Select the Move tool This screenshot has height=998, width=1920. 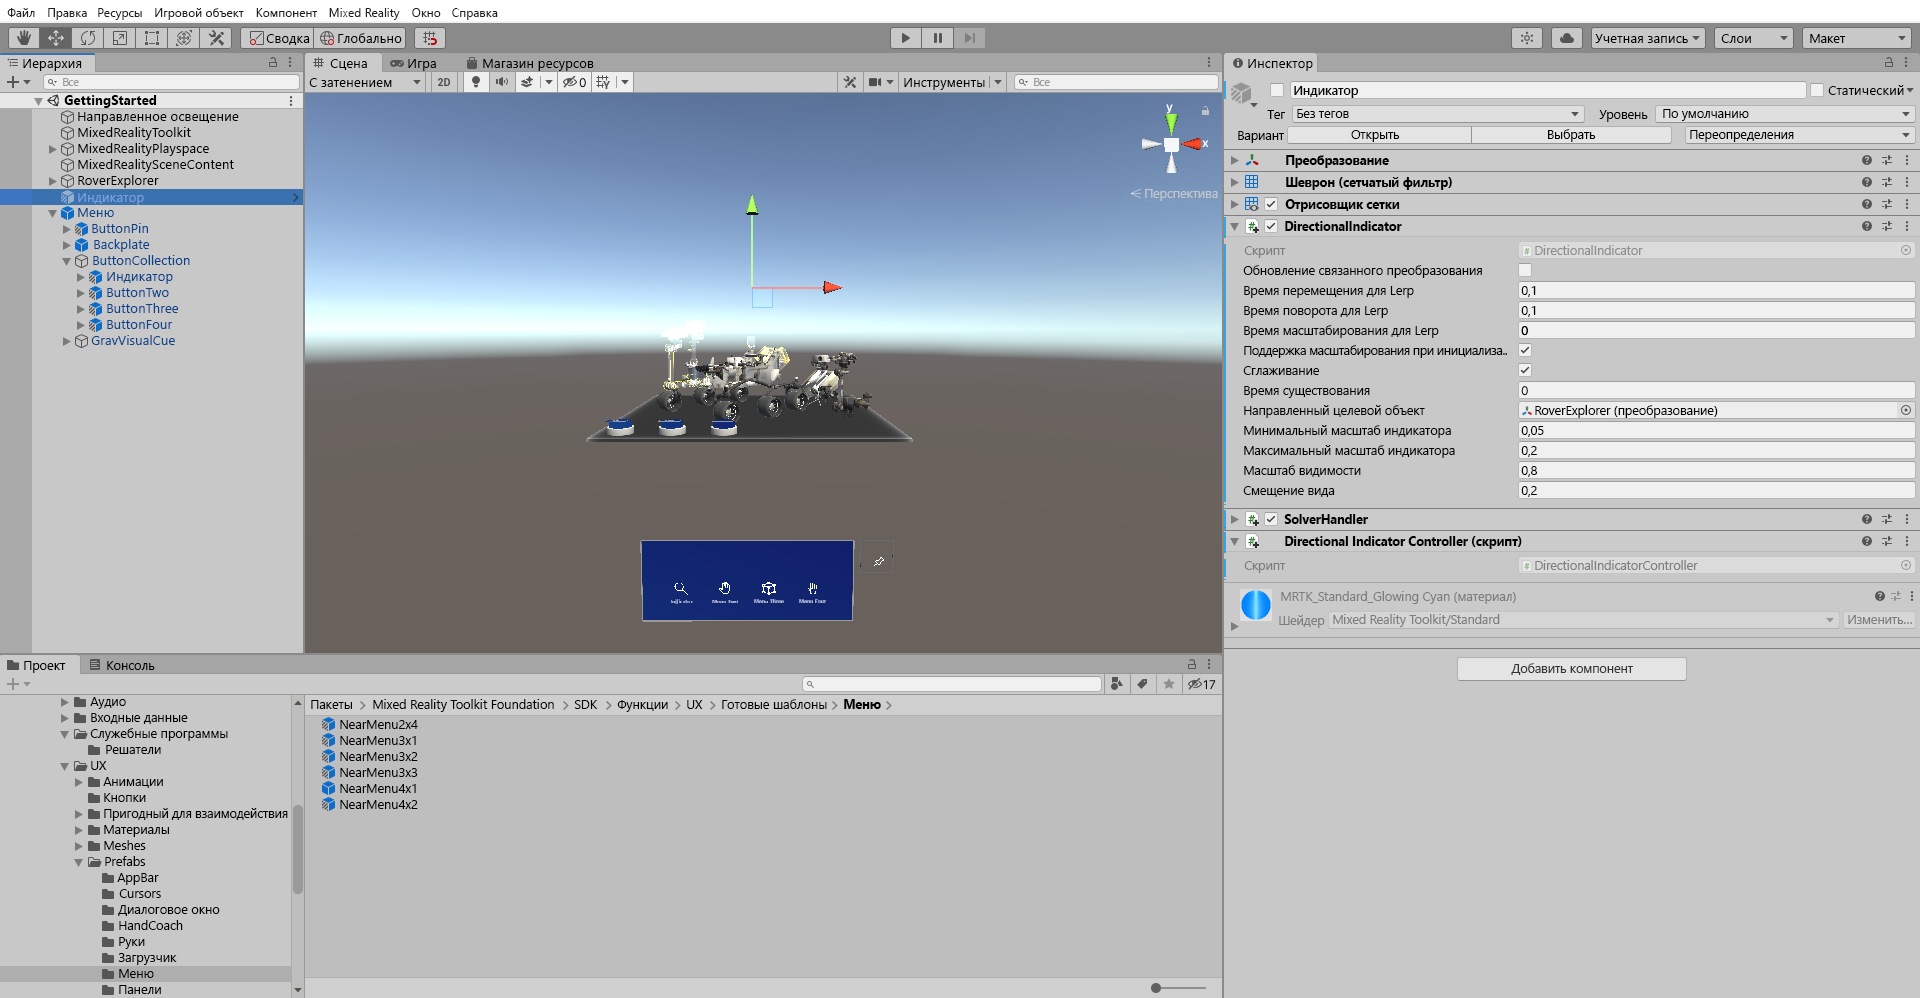click(56, 38)
